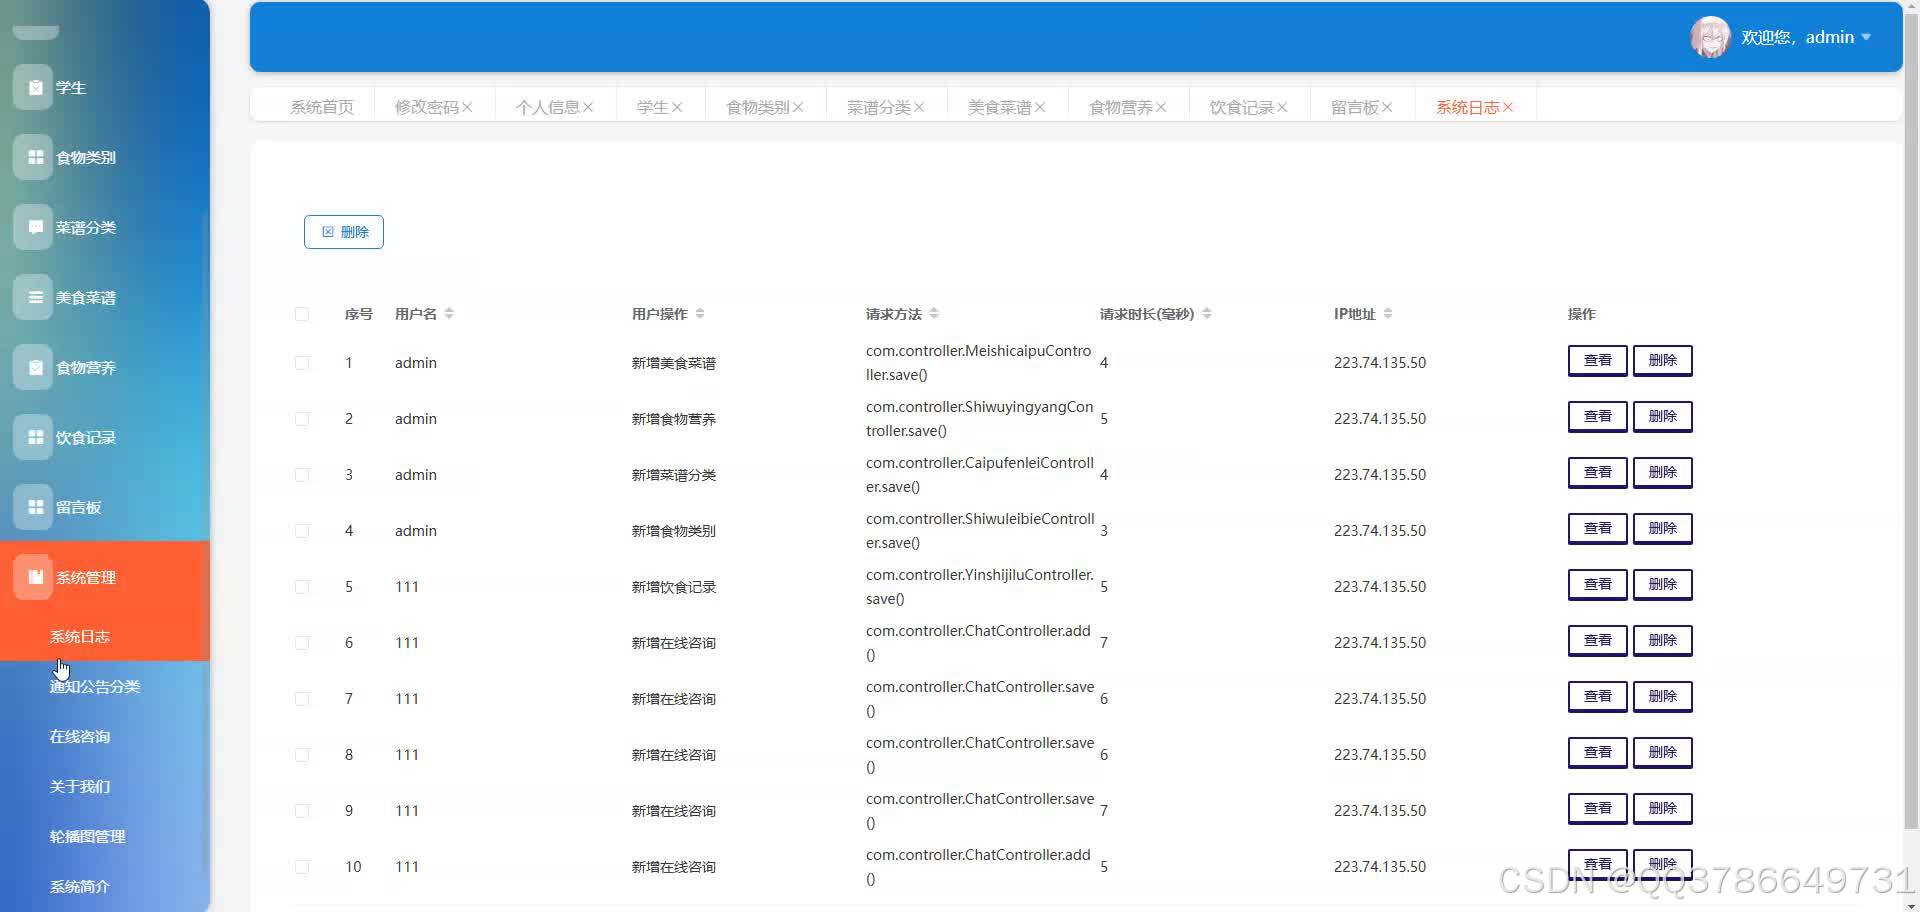Click the 饮食记录 sidebar icon
This screenshot has height=912, width=1920.
point(33,437)
